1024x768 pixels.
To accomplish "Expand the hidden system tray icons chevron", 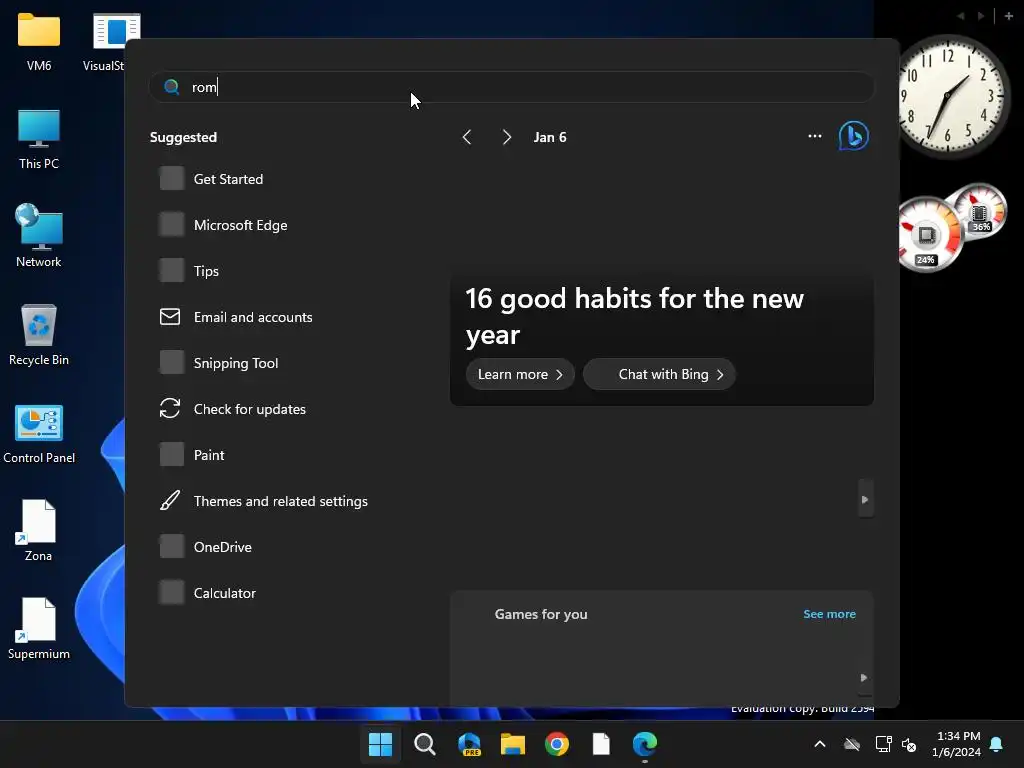I will tap(820, 744).
